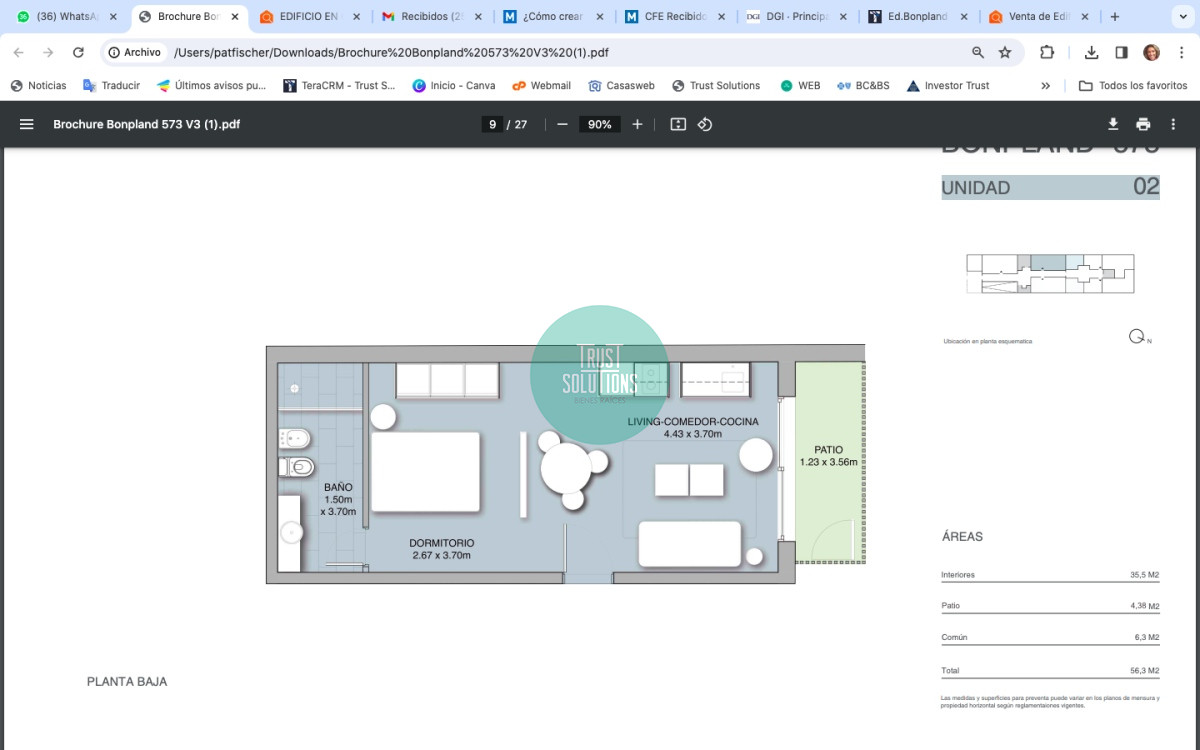Open the BC&BS bookmark
This screenshot has height=750, width=1200.
tap(863, 86)
